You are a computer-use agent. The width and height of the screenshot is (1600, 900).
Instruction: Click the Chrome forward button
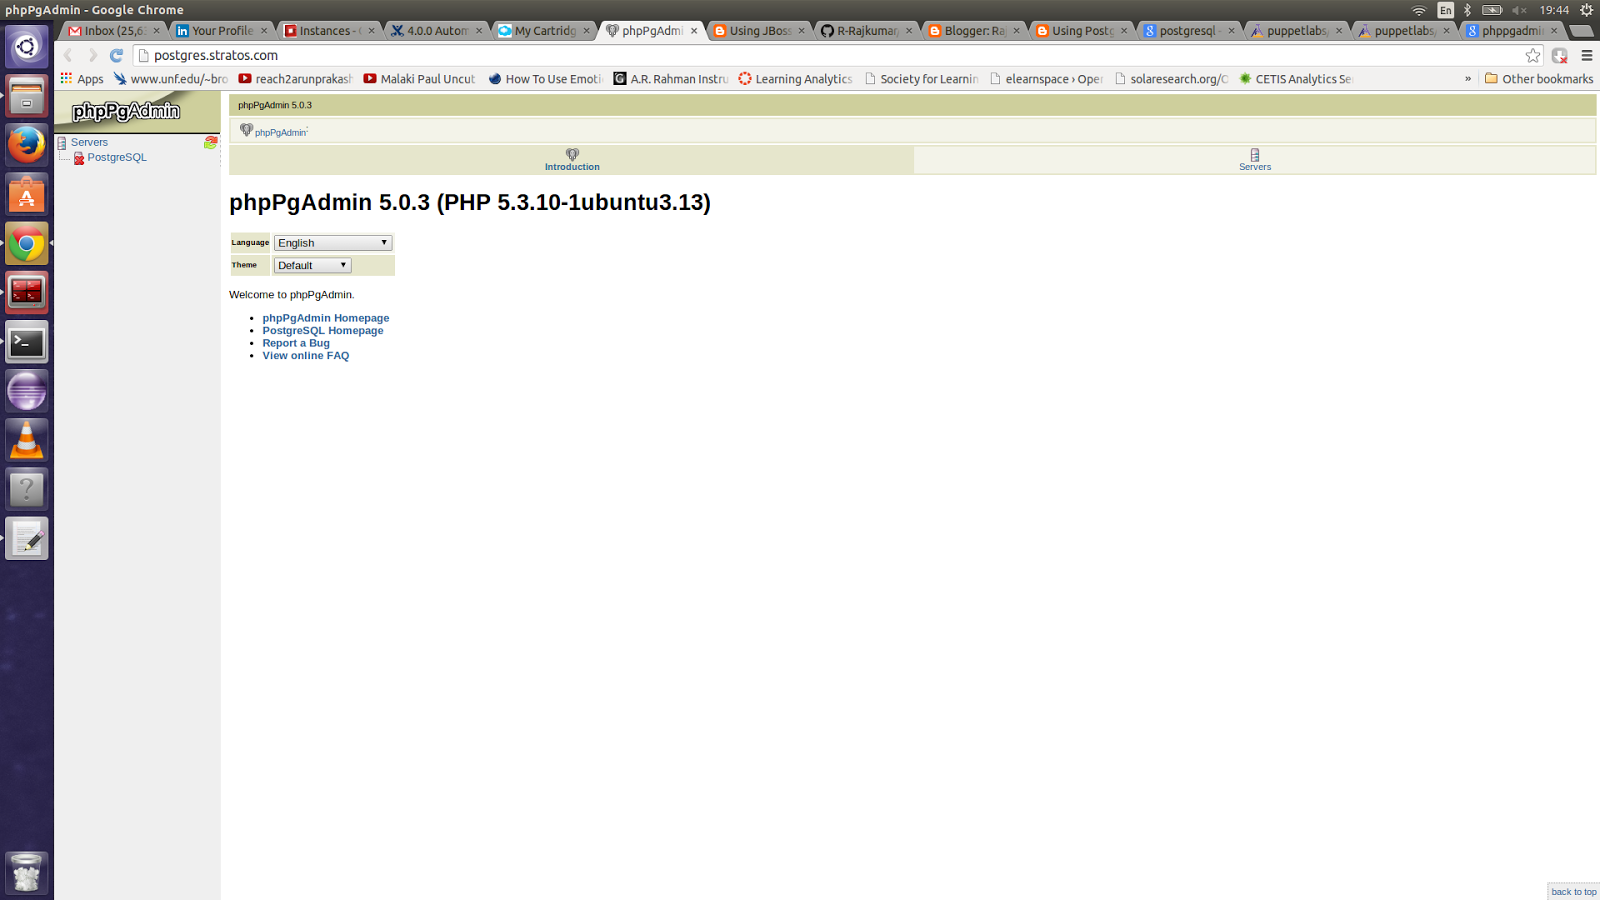tap(92, 56)
